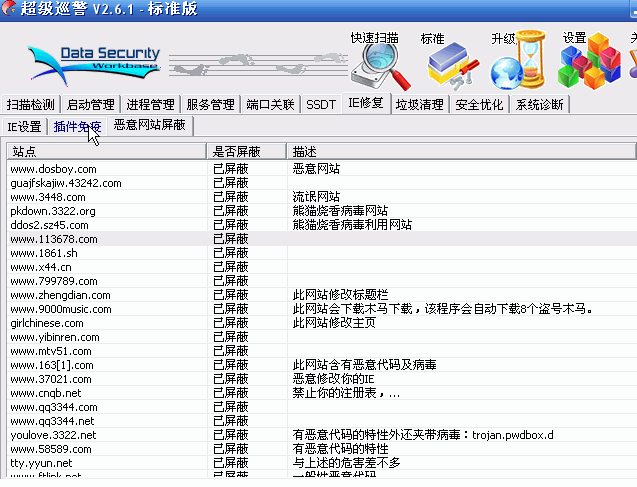Open the SSDT tab
Screen dimensions: 637x487
pos(321,104)
